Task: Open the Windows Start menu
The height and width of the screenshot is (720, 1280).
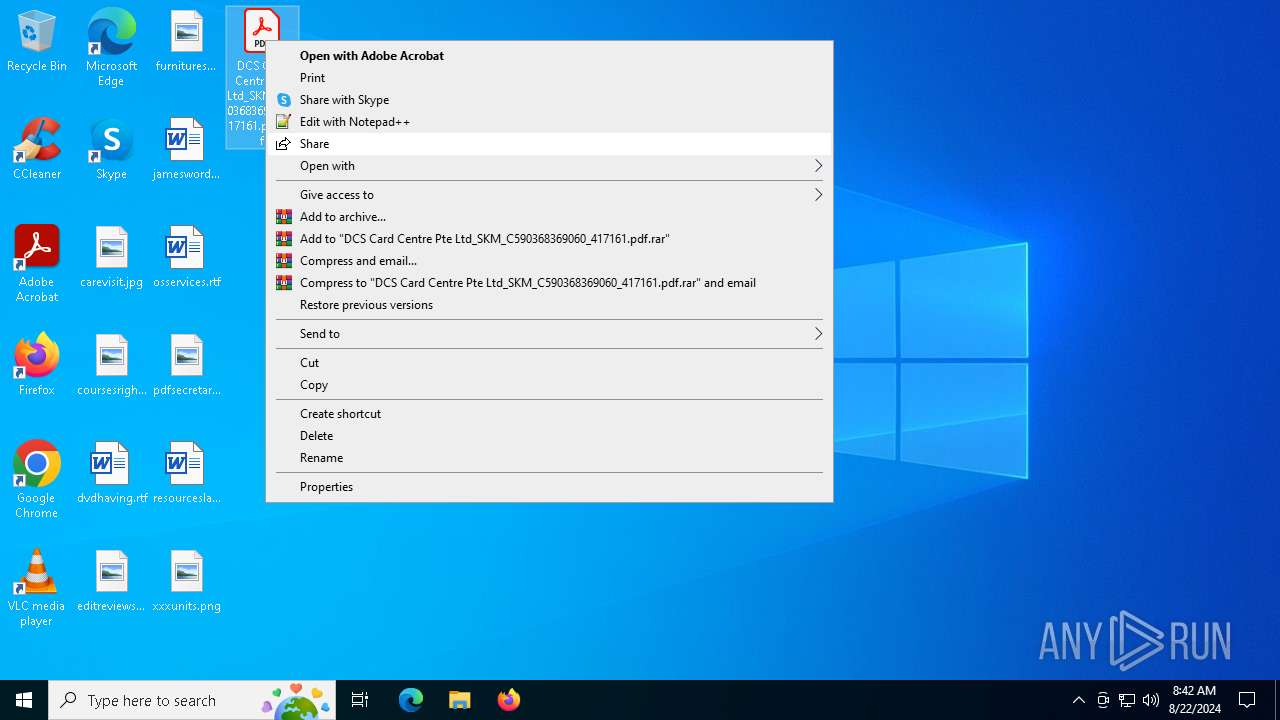Action: click(x=24, y=700)
